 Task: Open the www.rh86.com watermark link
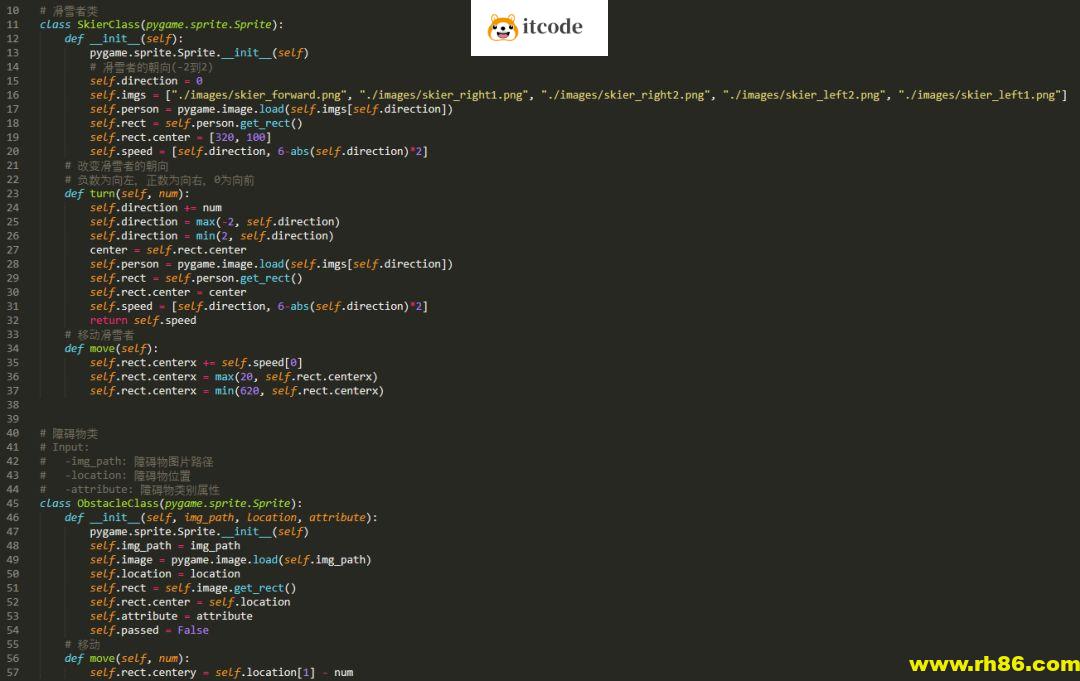(x=993, y=664)
